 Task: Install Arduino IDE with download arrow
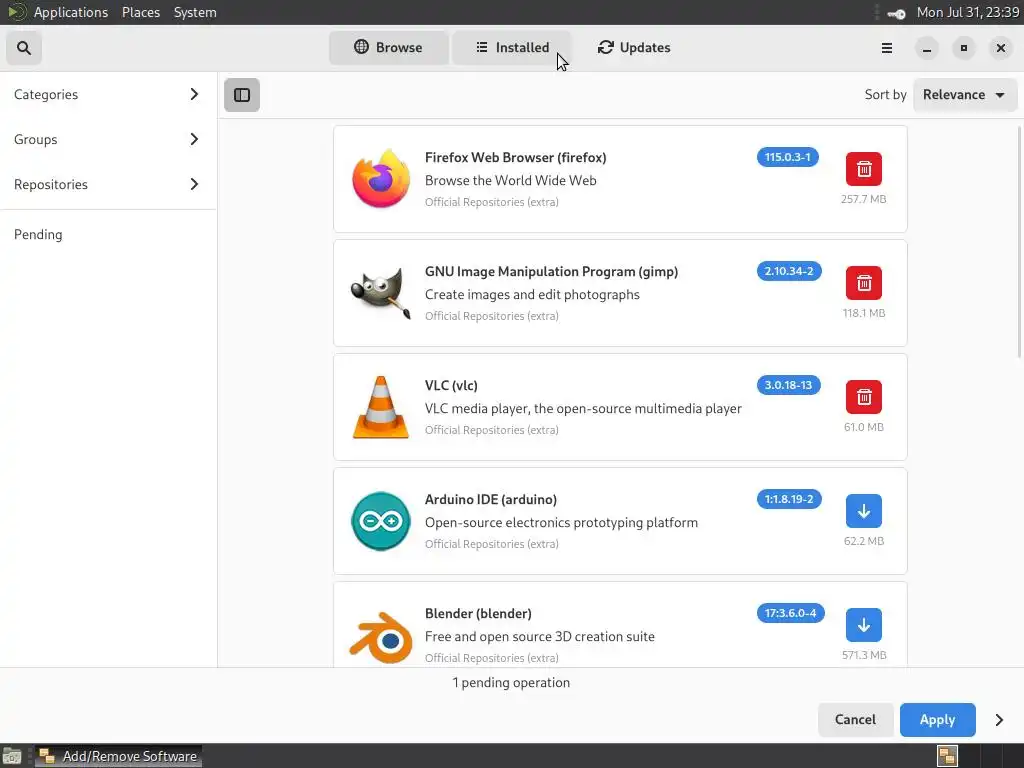coord(863,511)
